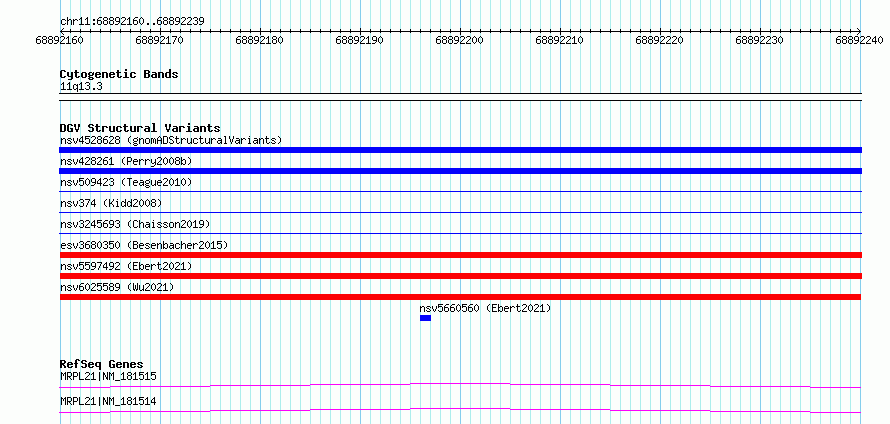This screenshot has height=424, width=890.
Task: Click the nsv5660560 (Ebert2021) label
Action: point(485,308)
